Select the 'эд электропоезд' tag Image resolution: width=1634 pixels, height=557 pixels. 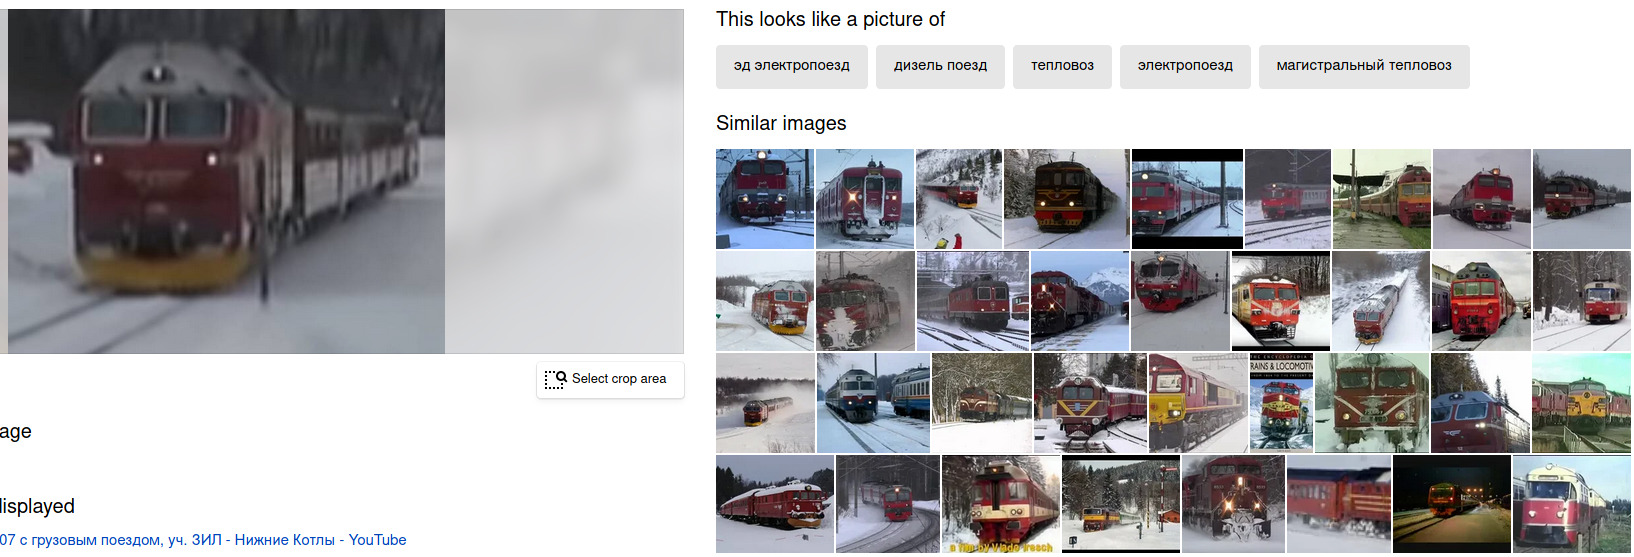(x=792, y=66)
